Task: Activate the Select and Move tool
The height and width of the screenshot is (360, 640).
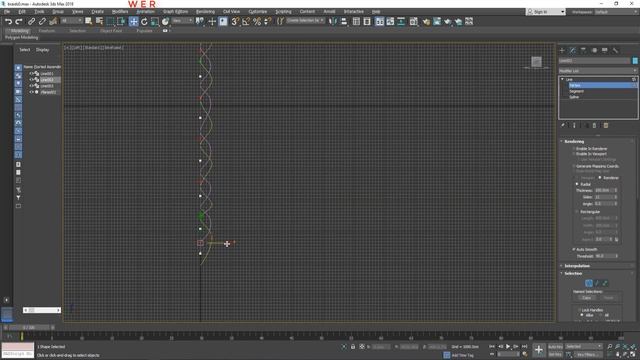Action: (133, 22)
